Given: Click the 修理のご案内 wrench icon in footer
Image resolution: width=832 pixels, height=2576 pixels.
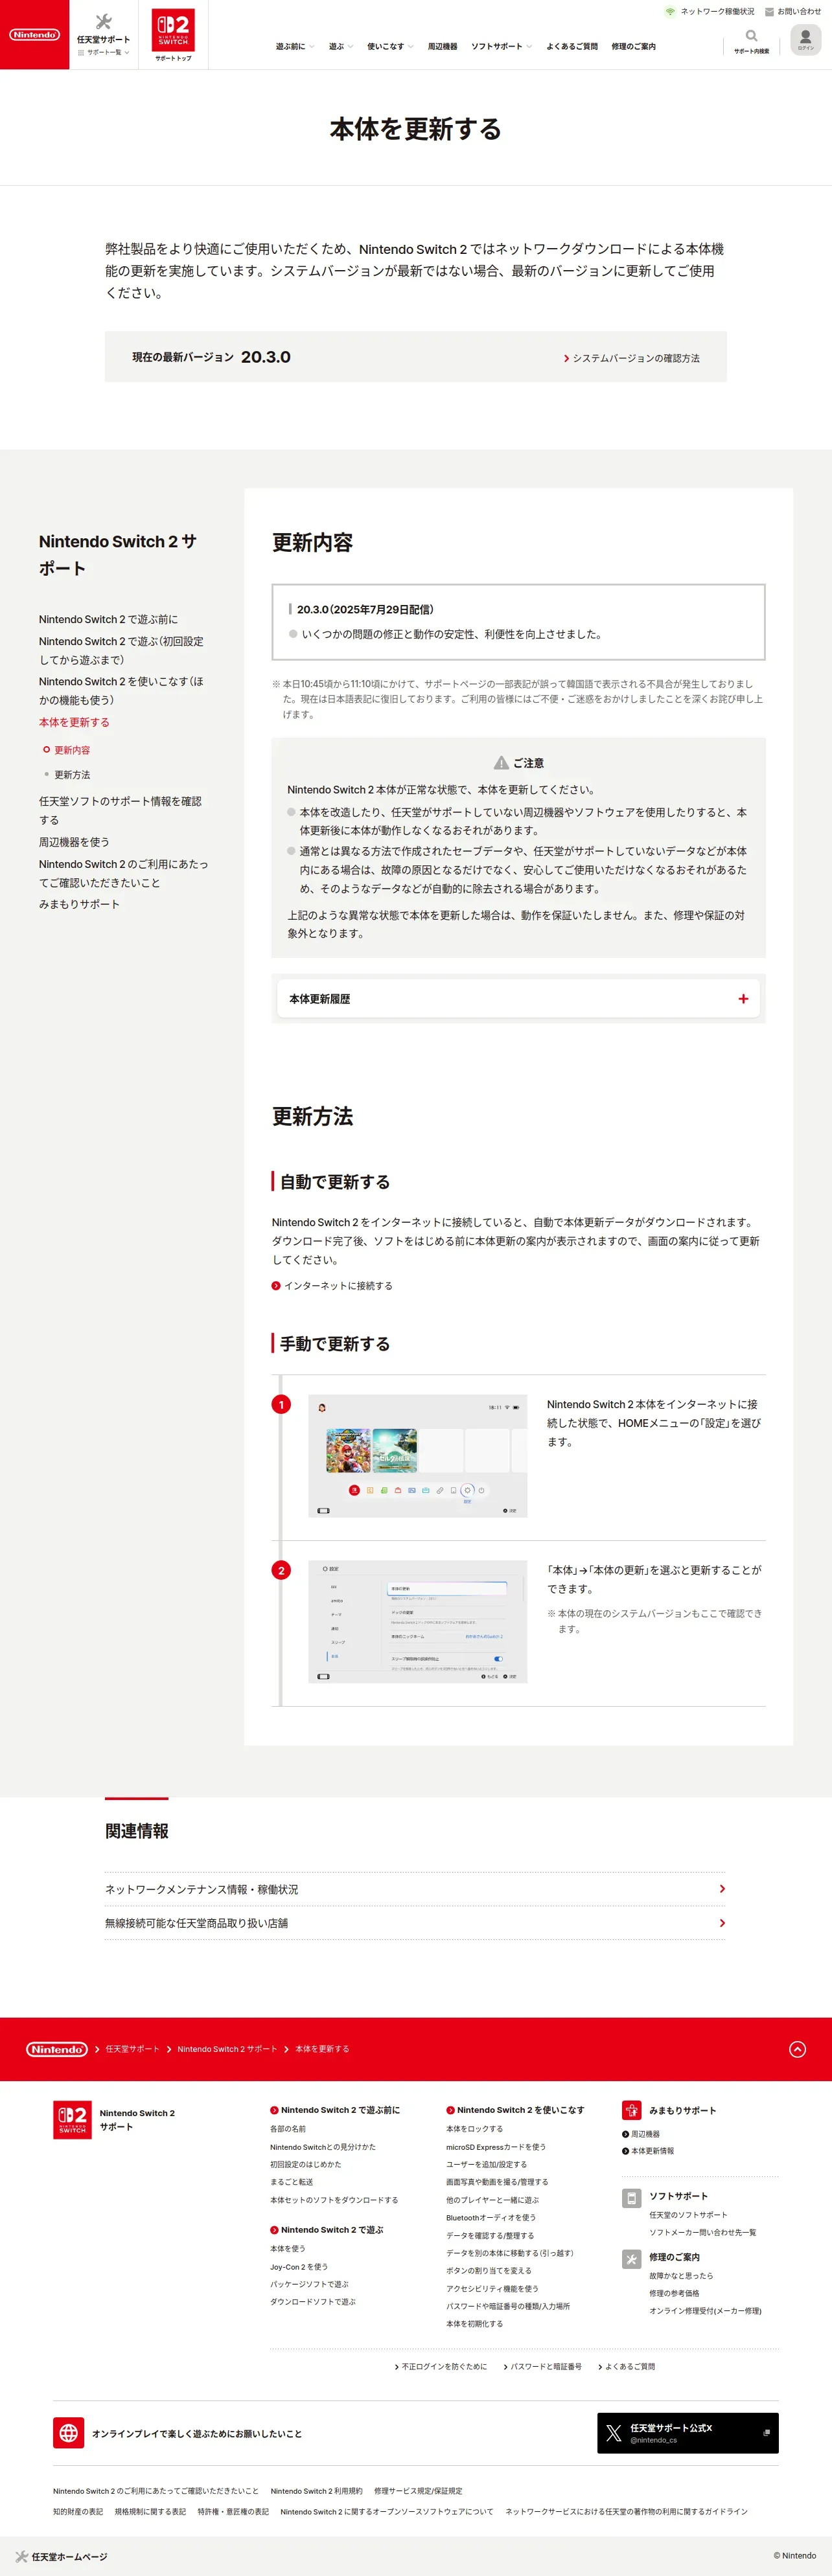Looking at the screenshot, I should pos(631,2259).
